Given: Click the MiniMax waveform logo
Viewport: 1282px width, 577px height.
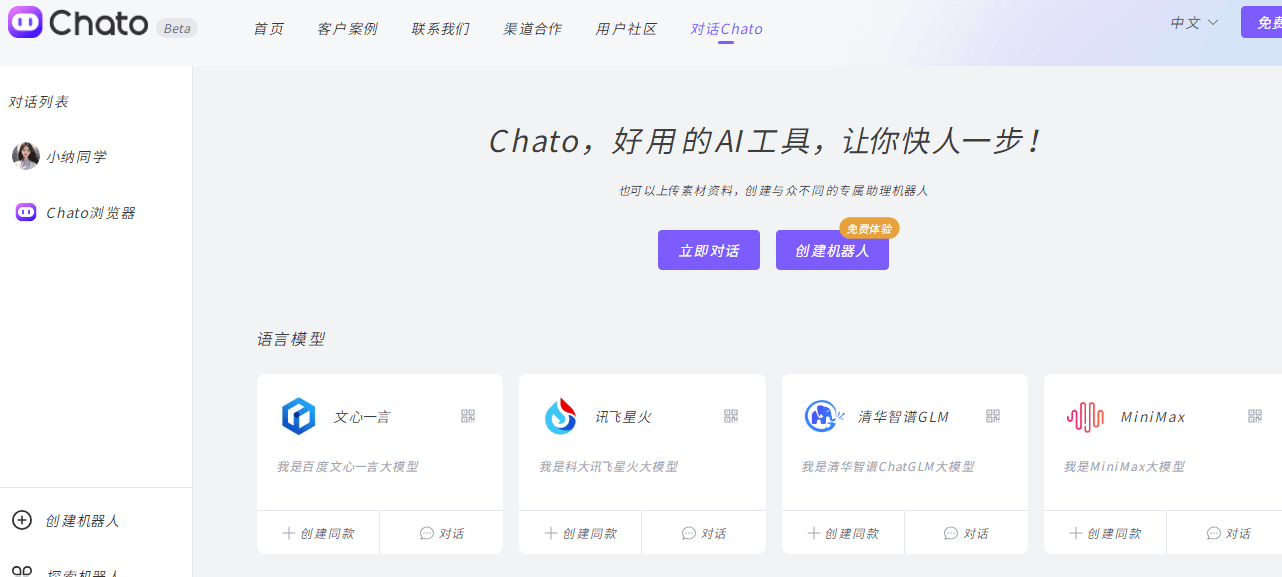Looking at the screenshot, I should point(1085,415).
